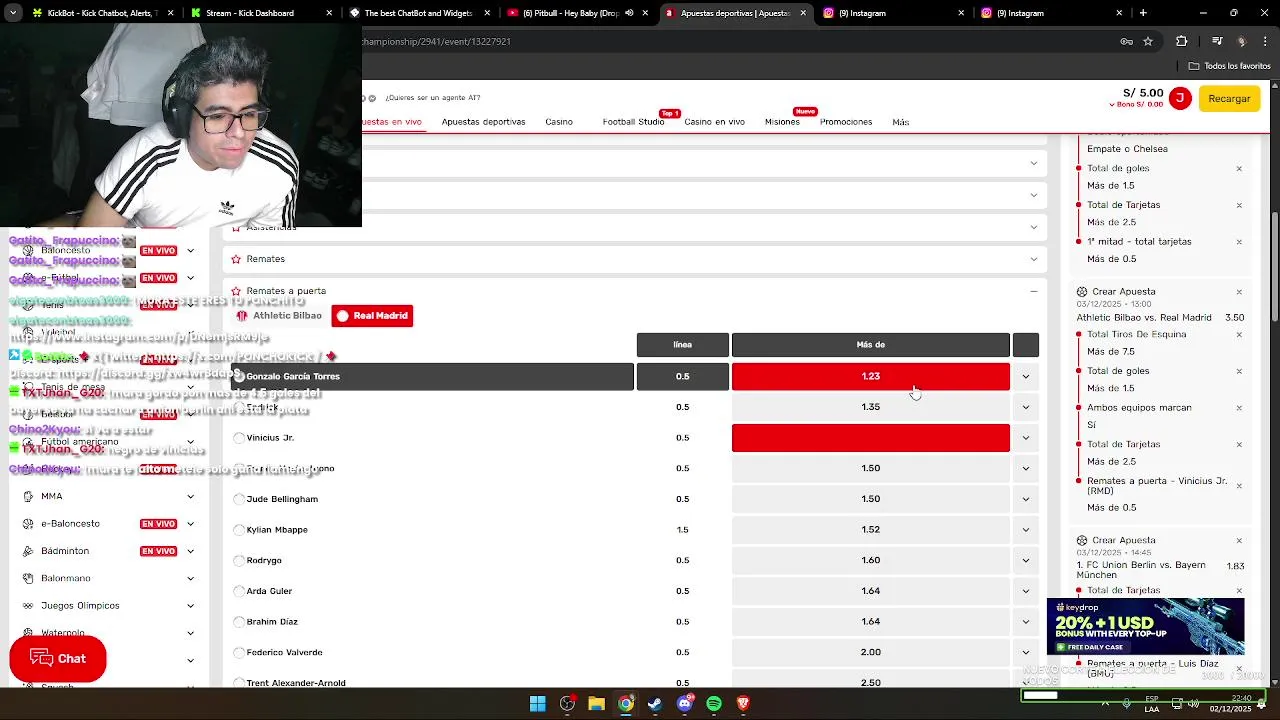Open File Explorer from the taskbar
The width and height of the screenshot is (1280, 720).
click(596, 704)
